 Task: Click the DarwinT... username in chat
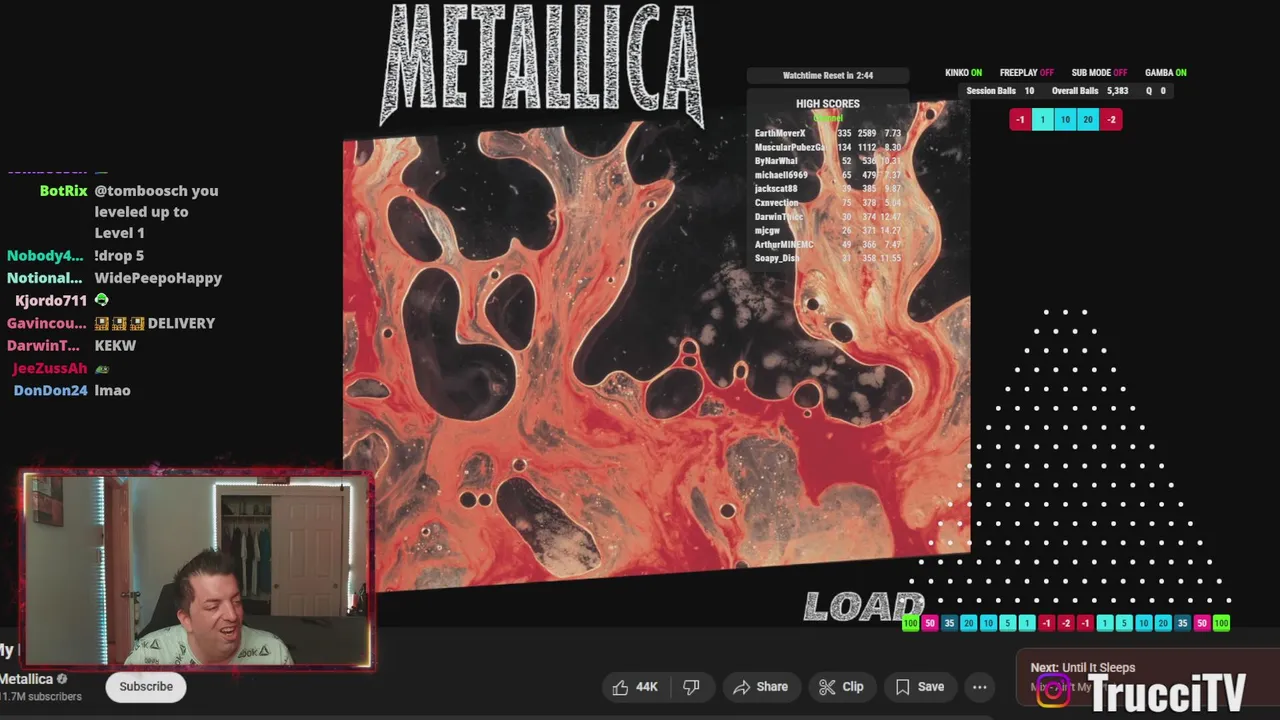[43, 346]
